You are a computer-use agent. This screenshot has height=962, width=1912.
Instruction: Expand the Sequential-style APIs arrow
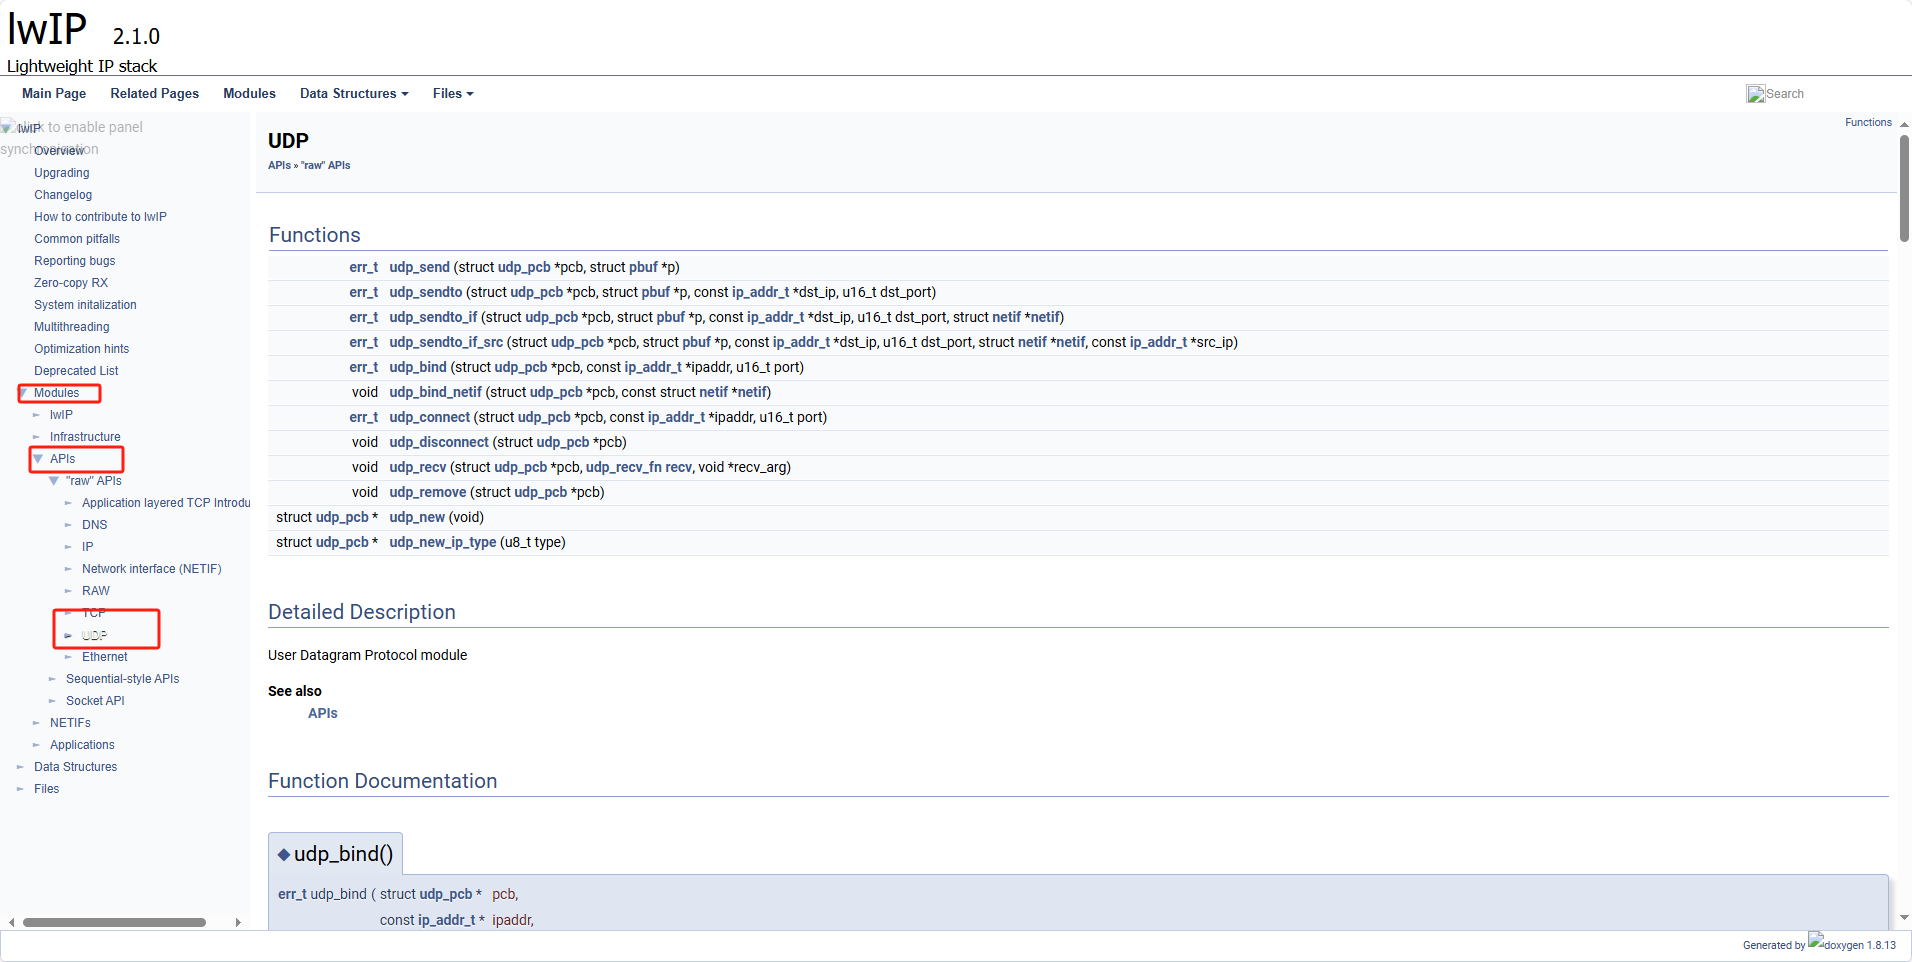tap(53, 679)
